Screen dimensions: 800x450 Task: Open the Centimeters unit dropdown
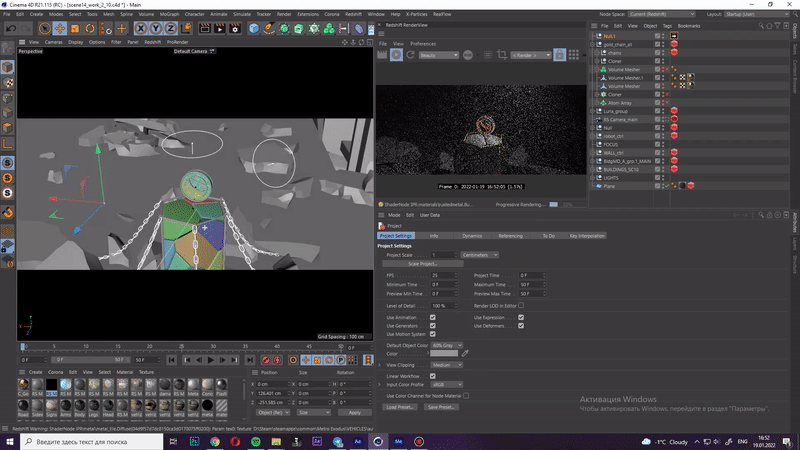click(x=479, y=255)
